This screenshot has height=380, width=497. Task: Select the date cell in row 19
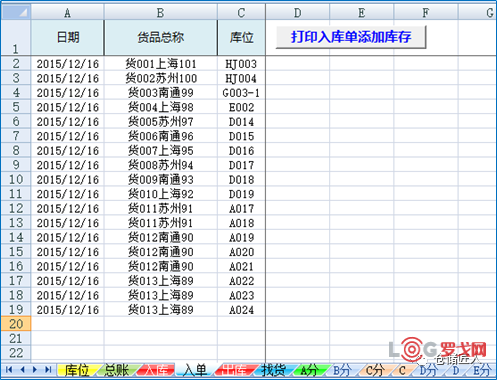[x=68, y=310]
